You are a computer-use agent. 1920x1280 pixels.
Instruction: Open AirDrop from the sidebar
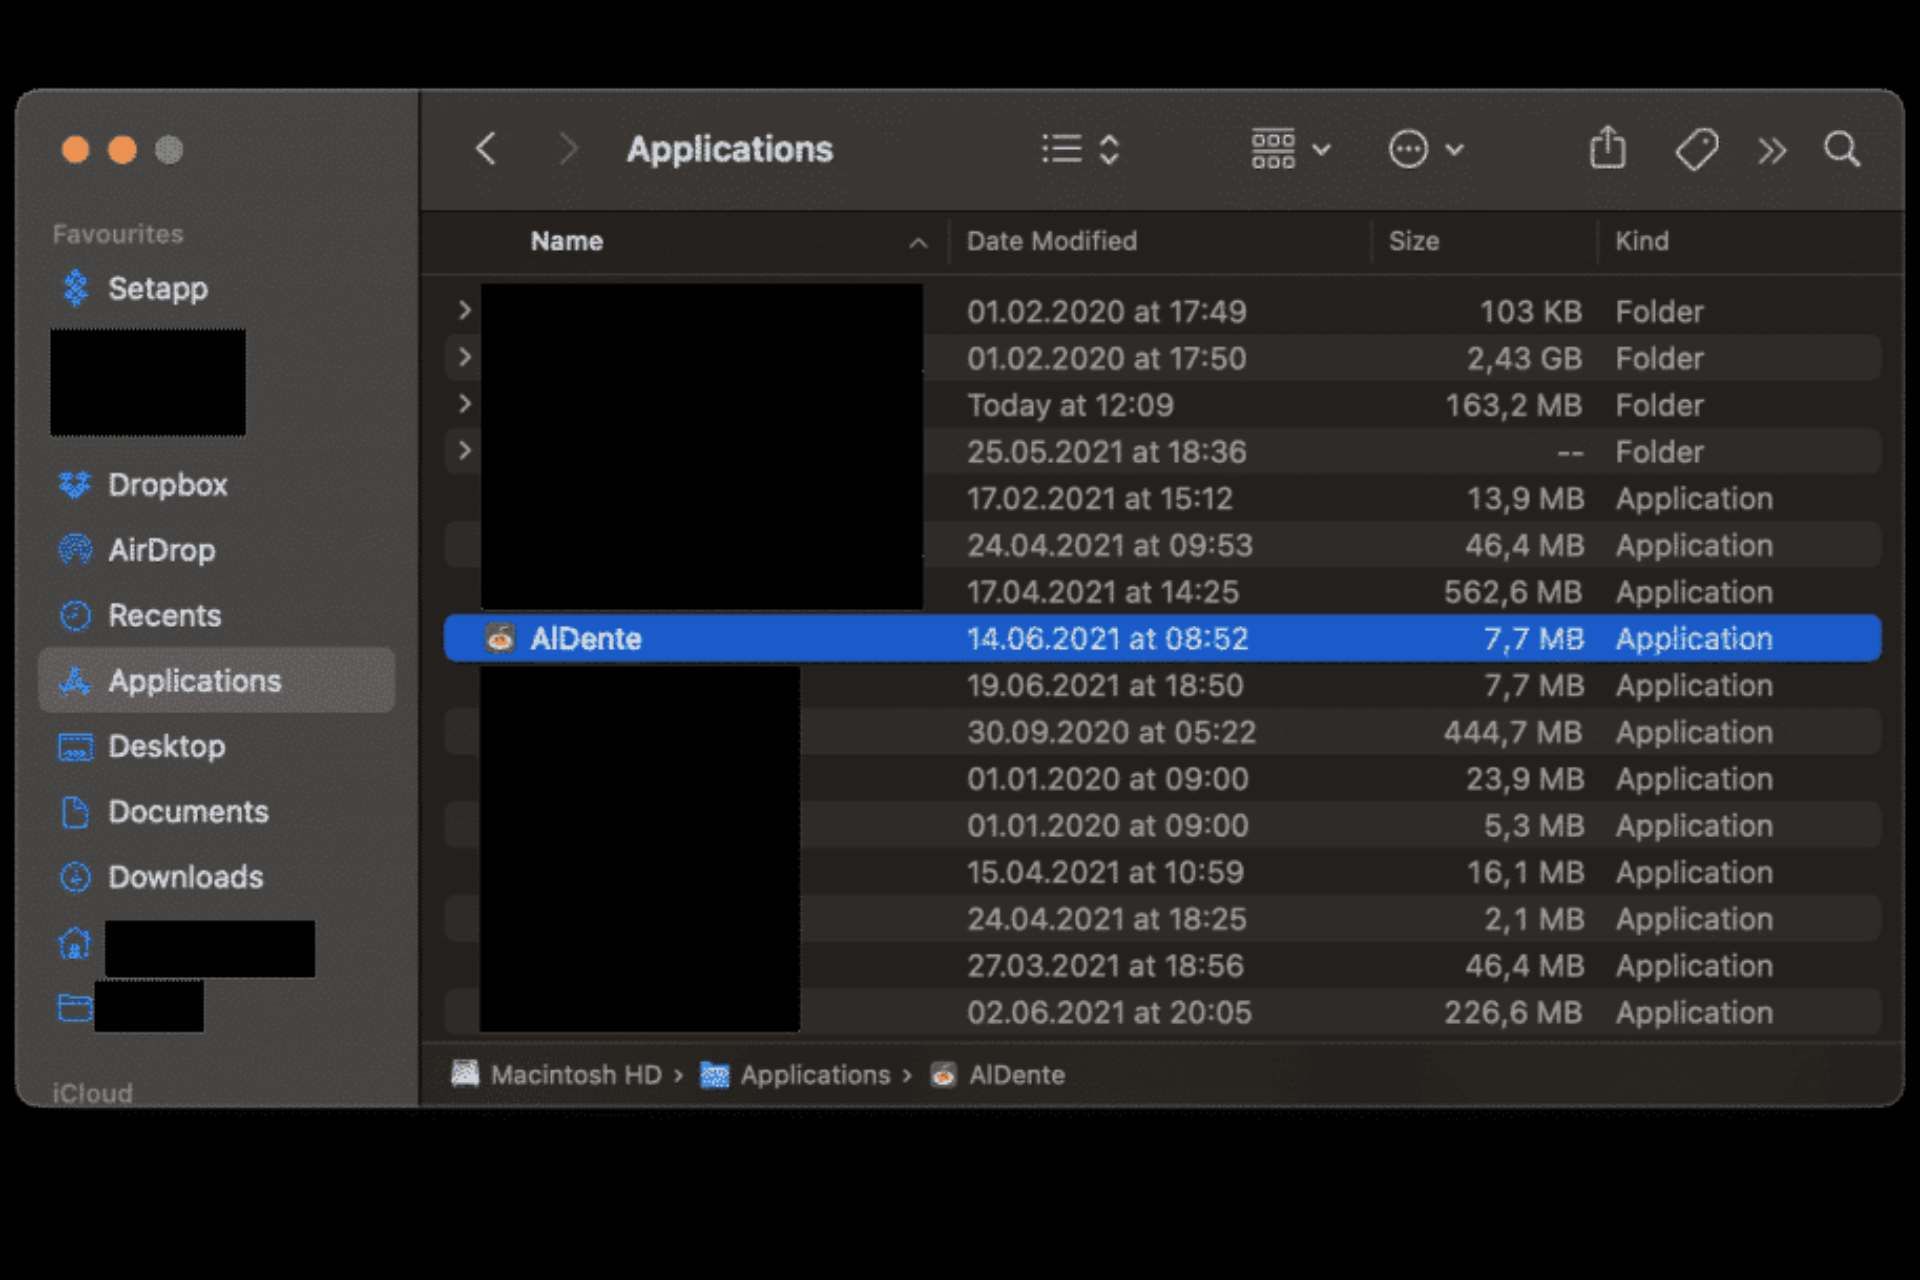[x=161, y=550]
